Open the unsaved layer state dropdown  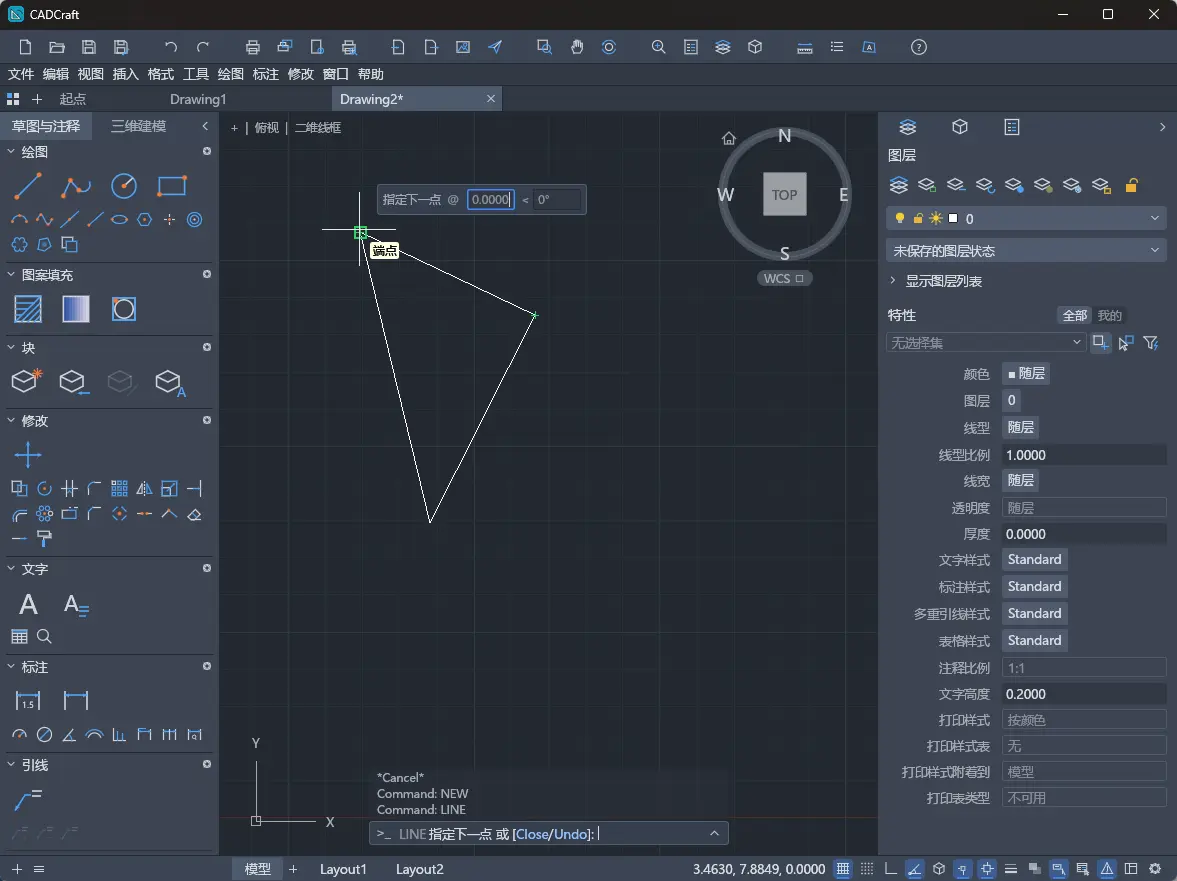[x=1026, y=251]
